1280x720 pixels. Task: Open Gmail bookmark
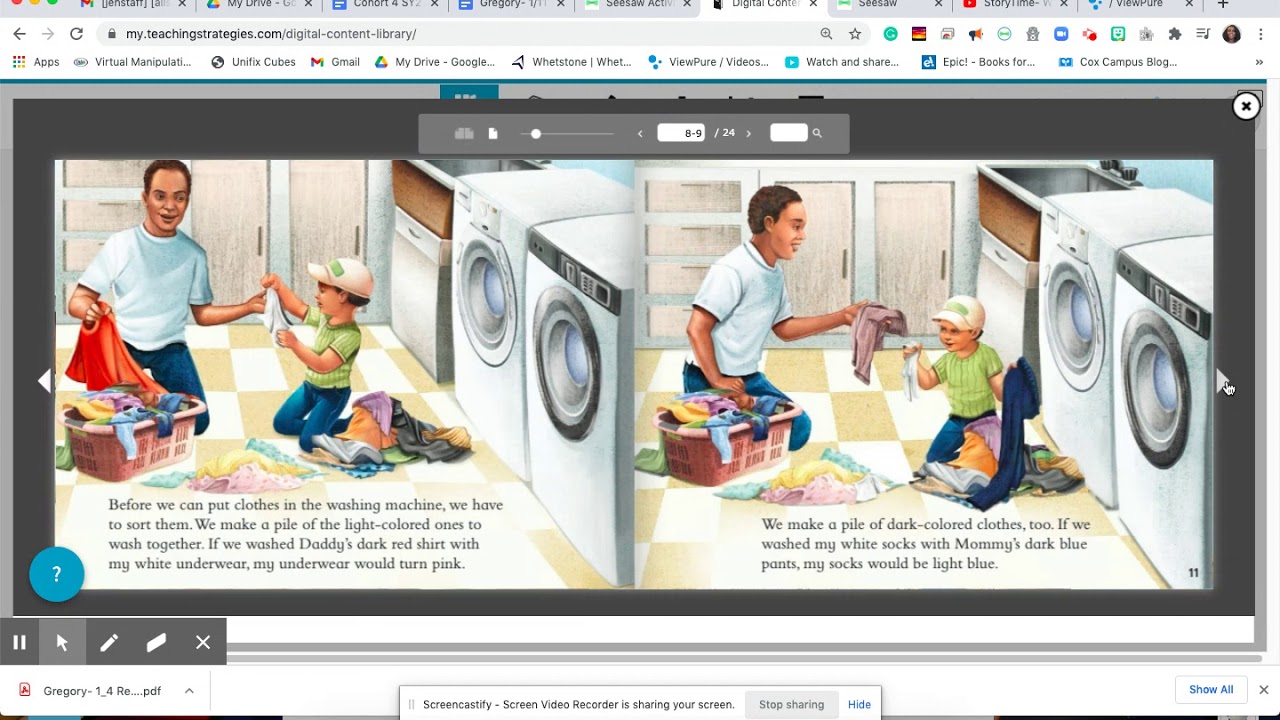(x=335, y=62)
